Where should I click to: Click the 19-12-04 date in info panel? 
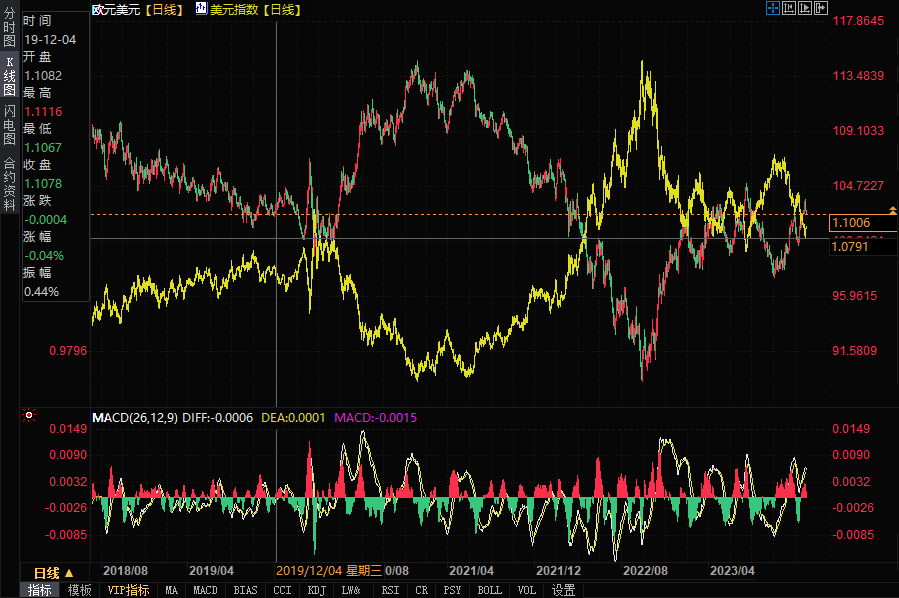pyautogui.click(x=50, y=40)
